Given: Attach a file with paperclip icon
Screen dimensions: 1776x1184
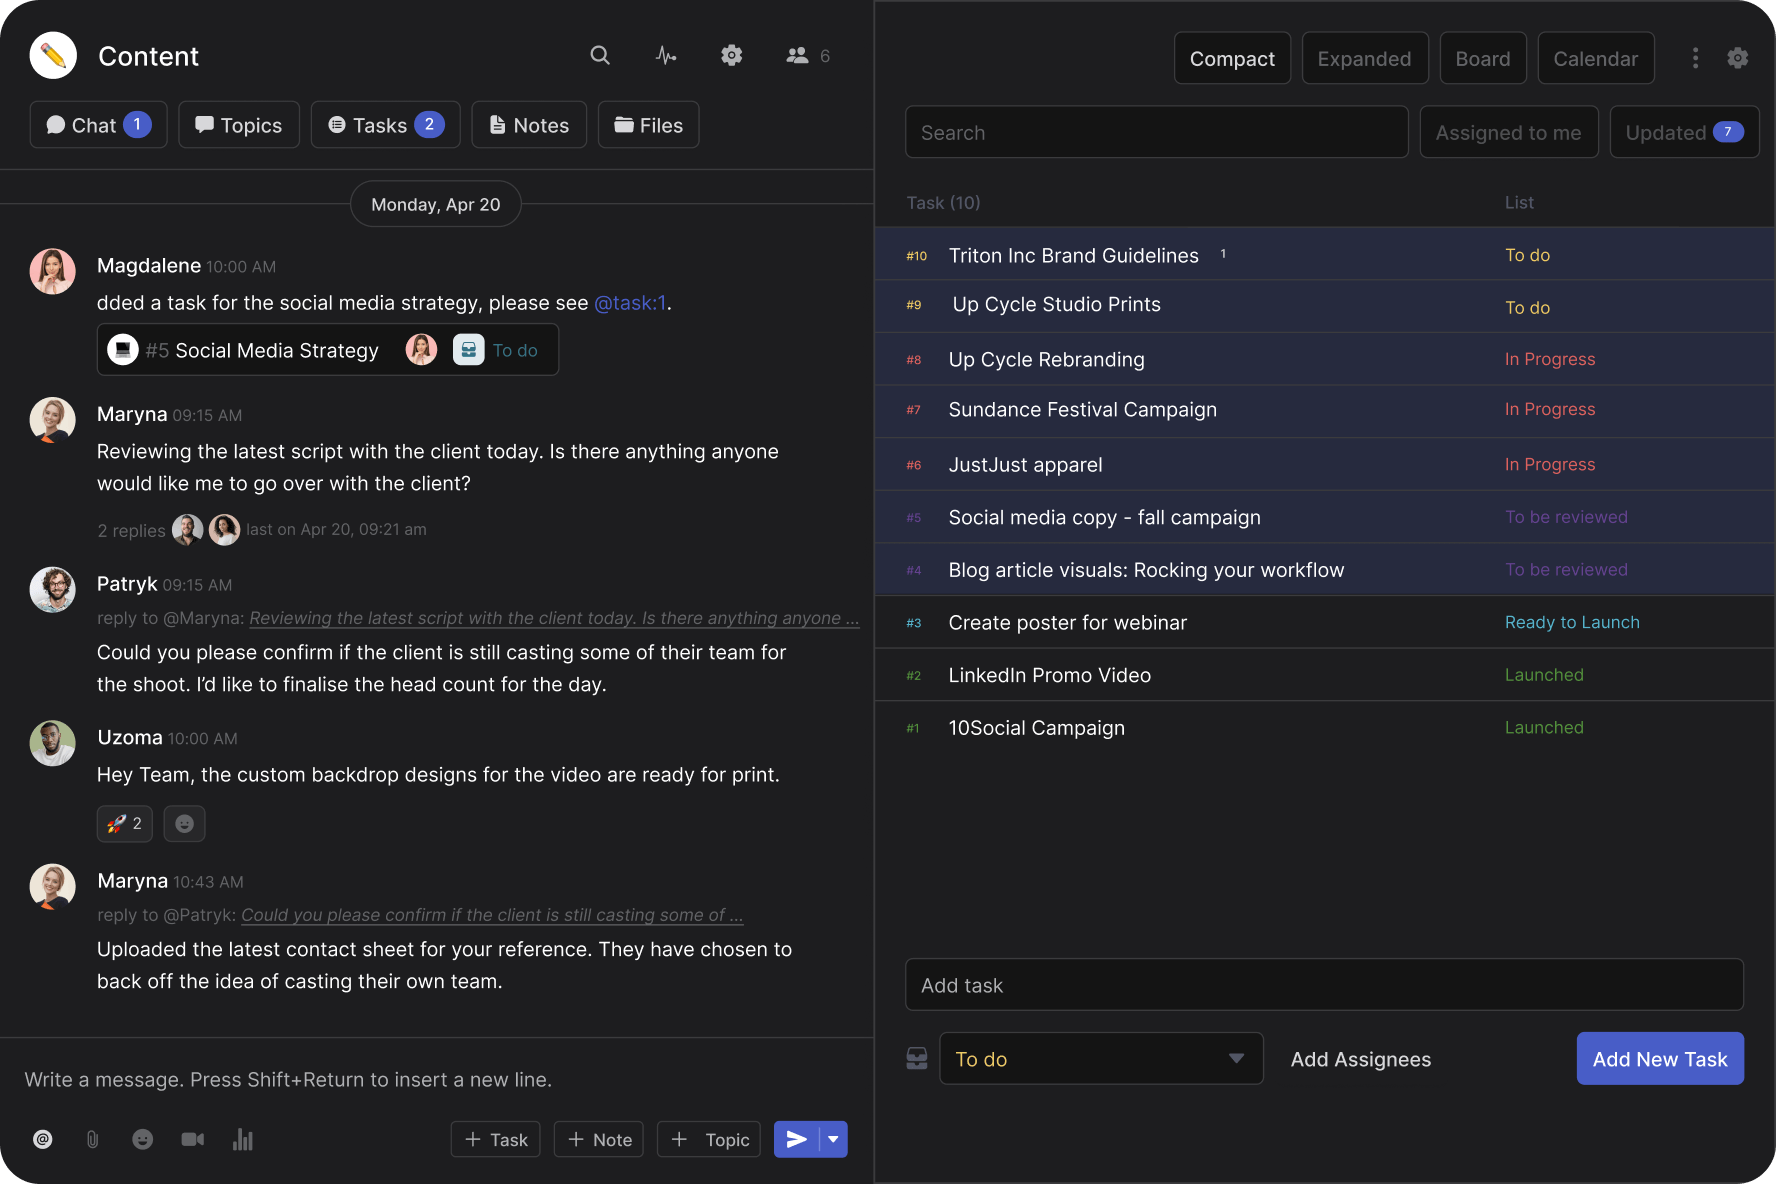Looking at the screenshot, I should [x=92, y=1139].
